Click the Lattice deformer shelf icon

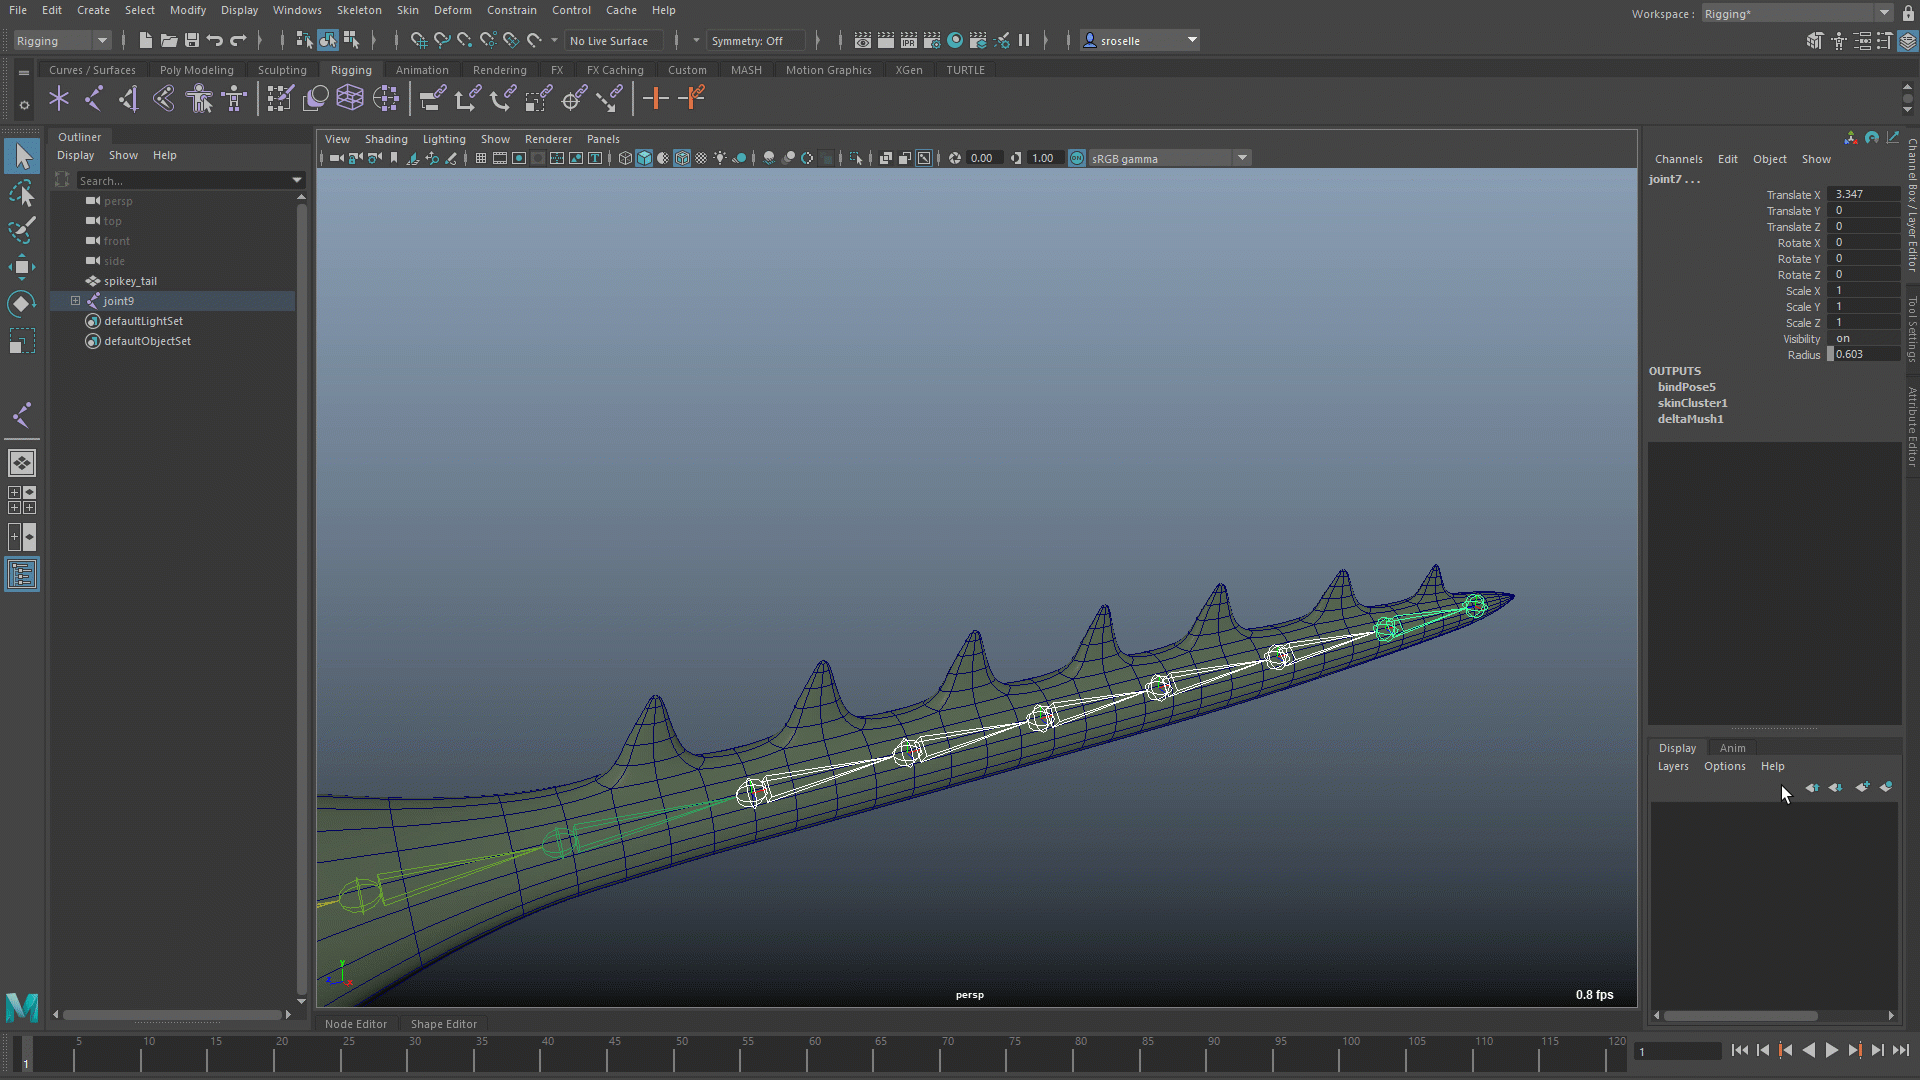(349, 98)
